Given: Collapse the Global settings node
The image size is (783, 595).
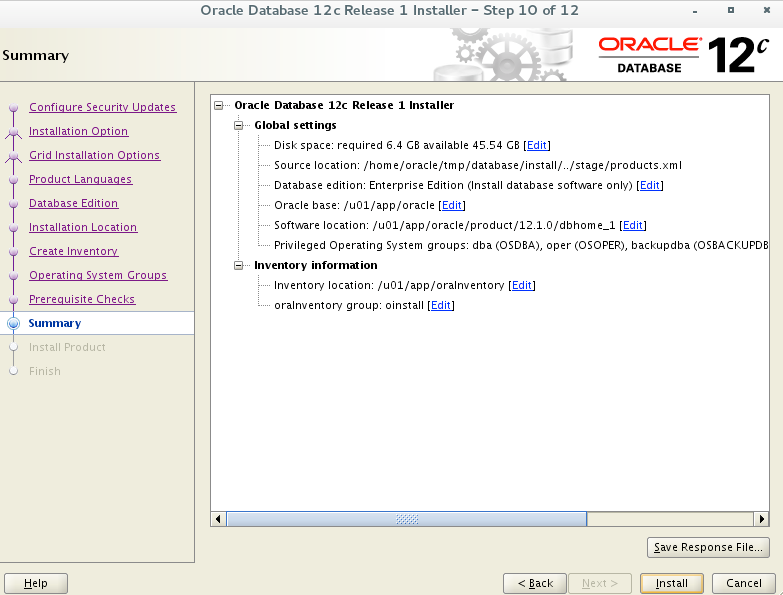Looking at the screenshot, I should [x=239, y=125].
